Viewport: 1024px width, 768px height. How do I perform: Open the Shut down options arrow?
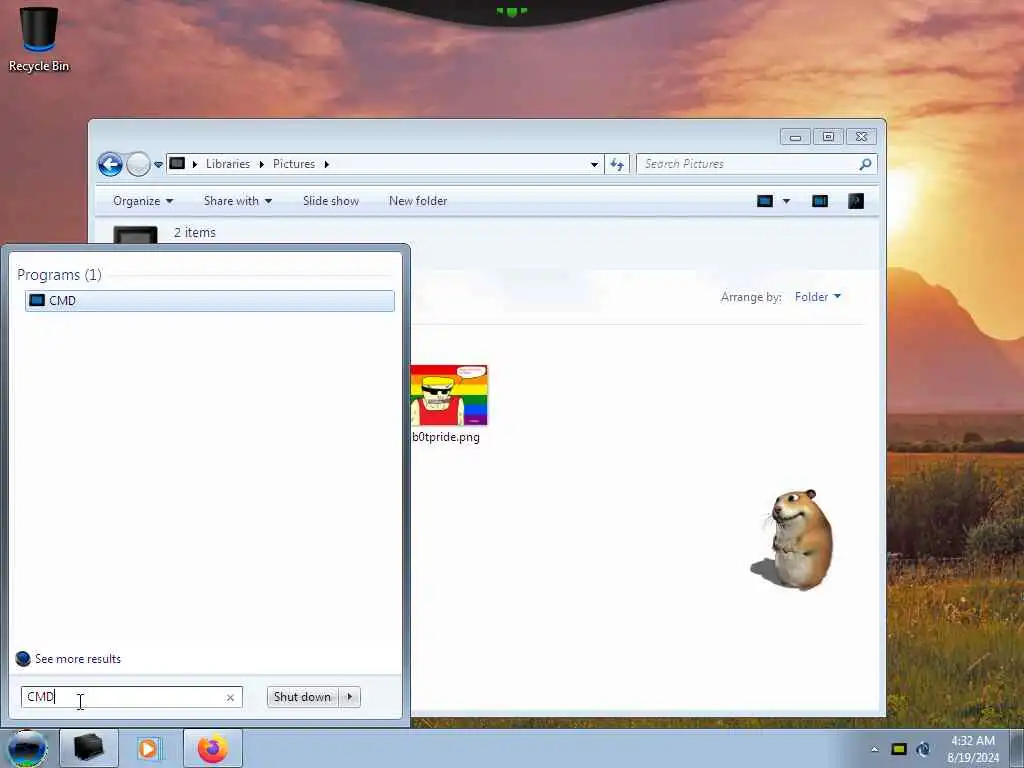coord(349,697)
